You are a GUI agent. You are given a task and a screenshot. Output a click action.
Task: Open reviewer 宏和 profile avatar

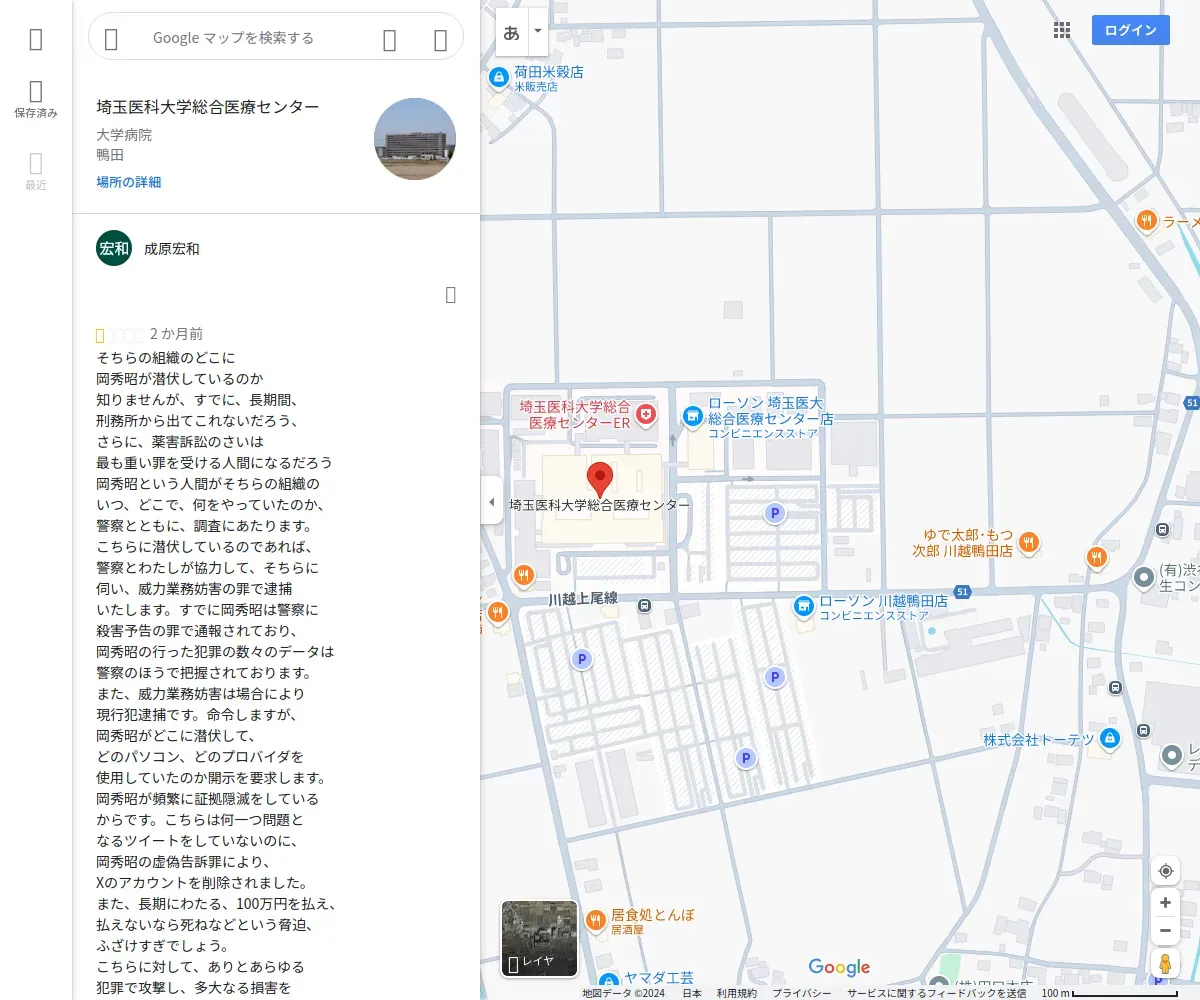tap(114, 248)
